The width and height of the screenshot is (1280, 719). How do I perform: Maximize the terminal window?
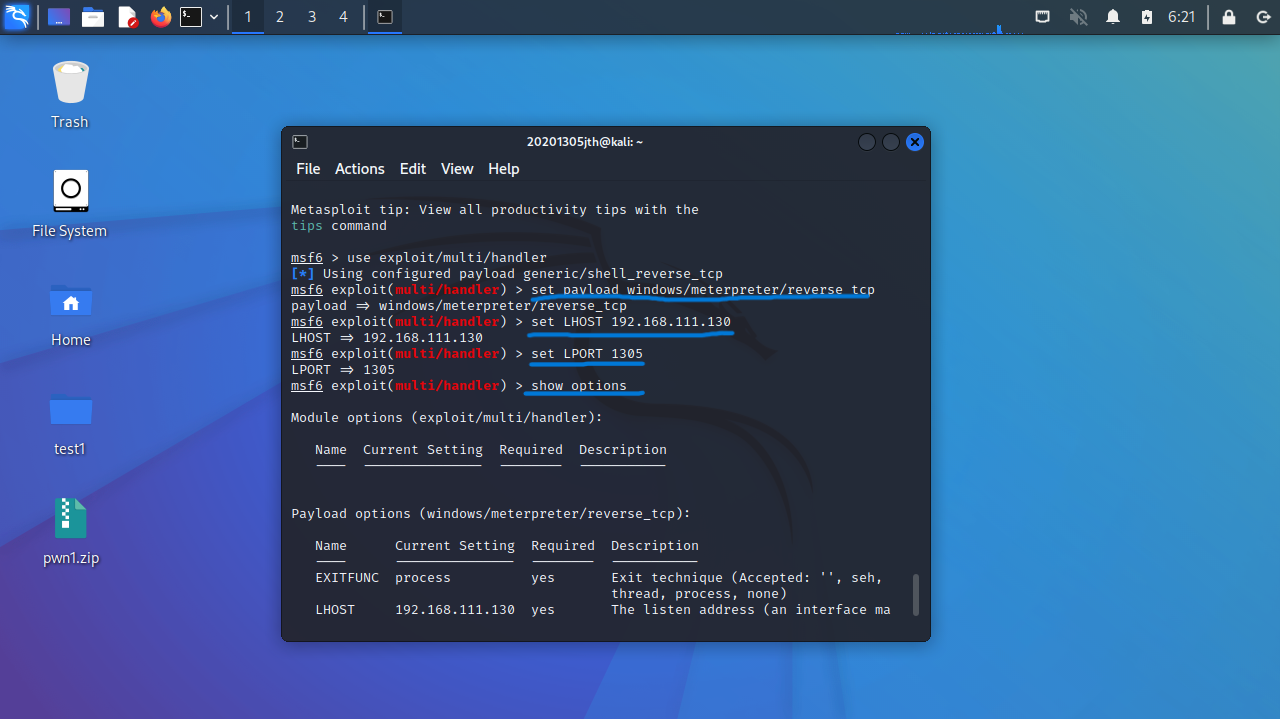pyautogui.click(x=891, y=142)
